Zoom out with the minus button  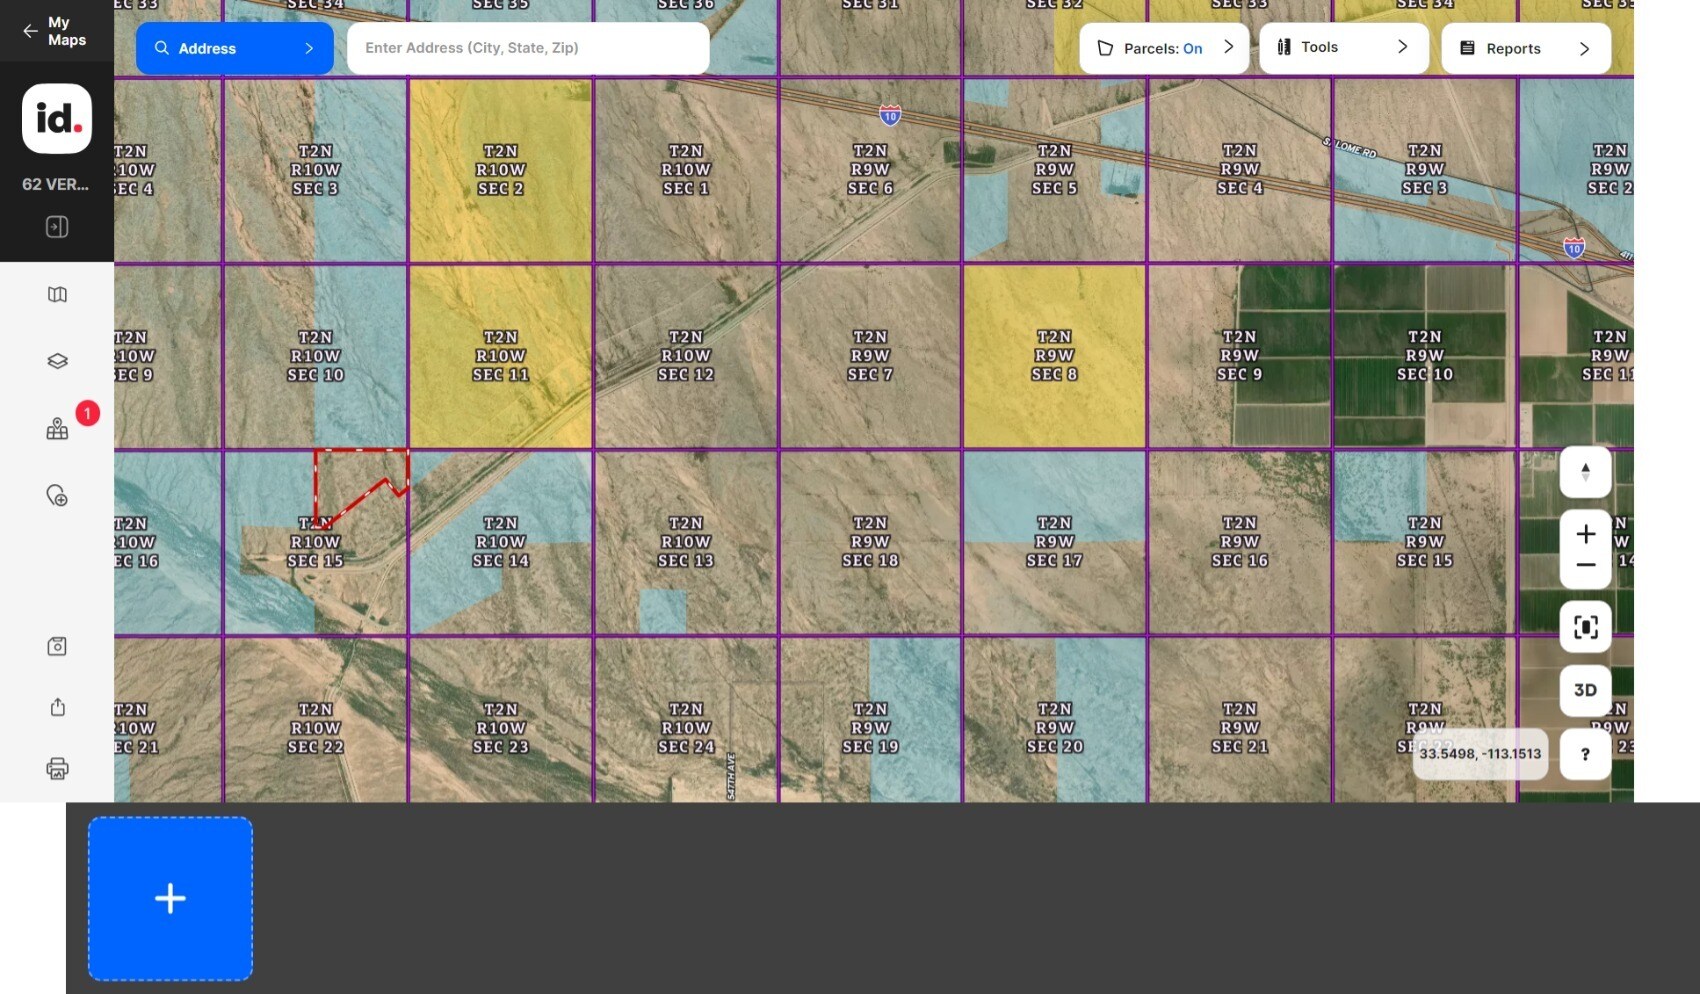click(1585, 566)
